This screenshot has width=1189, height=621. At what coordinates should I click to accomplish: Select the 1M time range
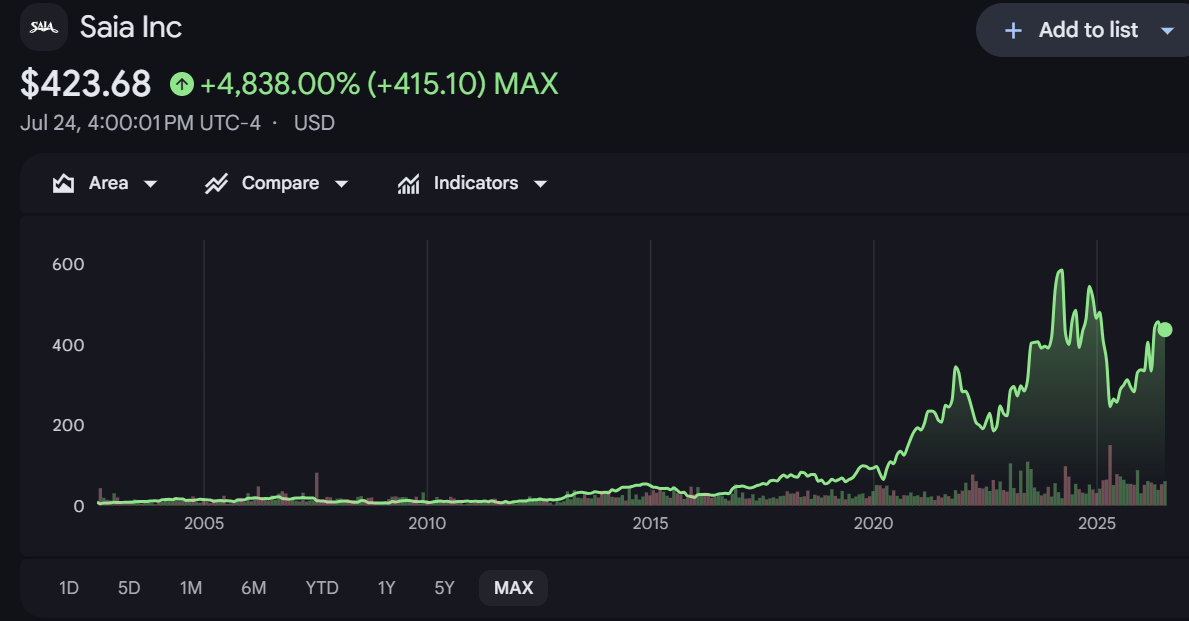click(x=191, y=588)
